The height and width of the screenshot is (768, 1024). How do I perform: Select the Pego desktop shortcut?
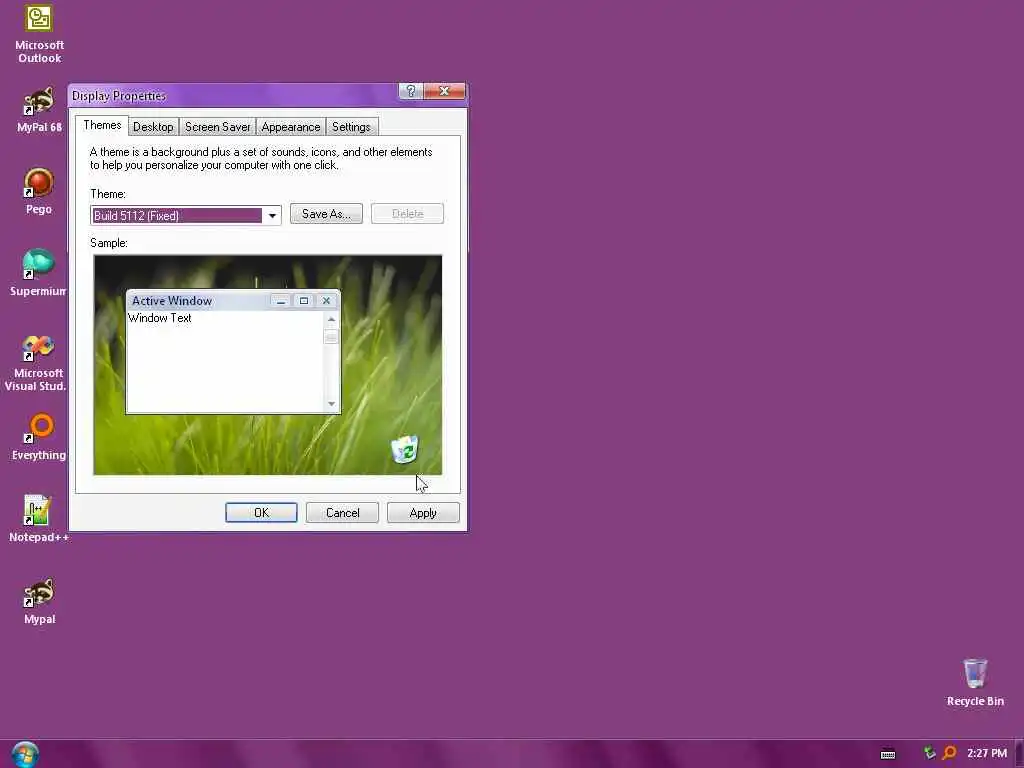(x=39, y=191)
